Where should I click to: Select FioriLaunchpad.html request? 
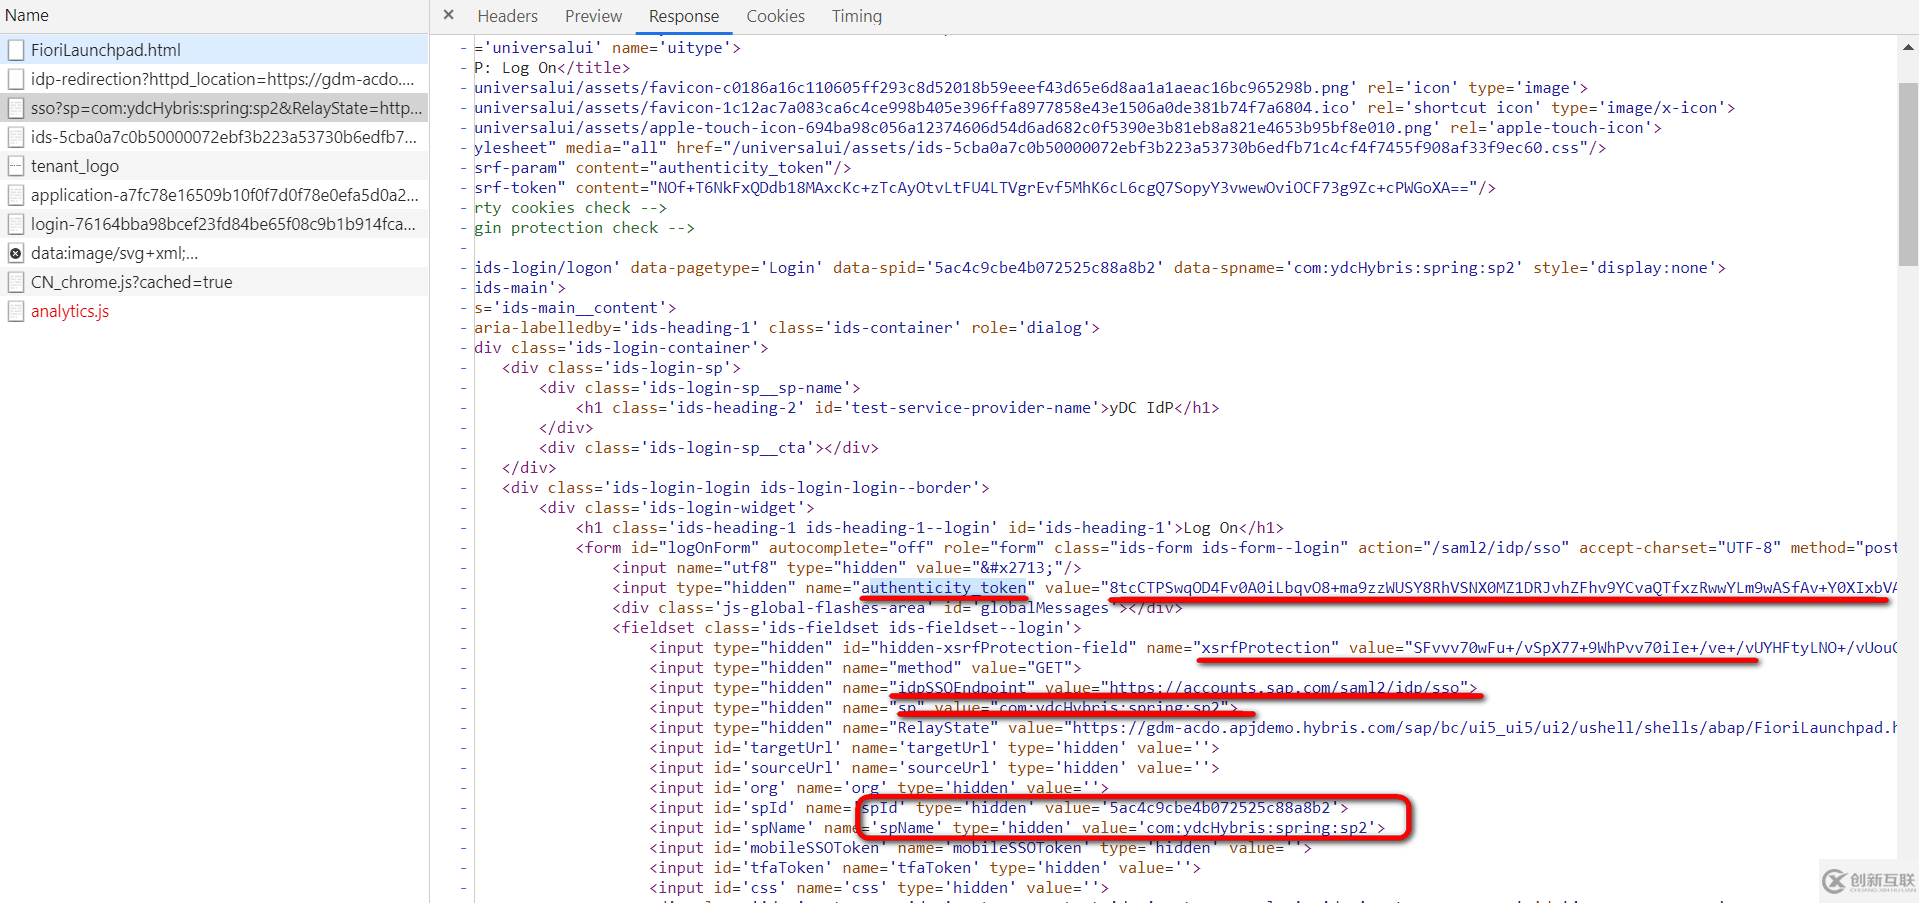coord(106,50)
